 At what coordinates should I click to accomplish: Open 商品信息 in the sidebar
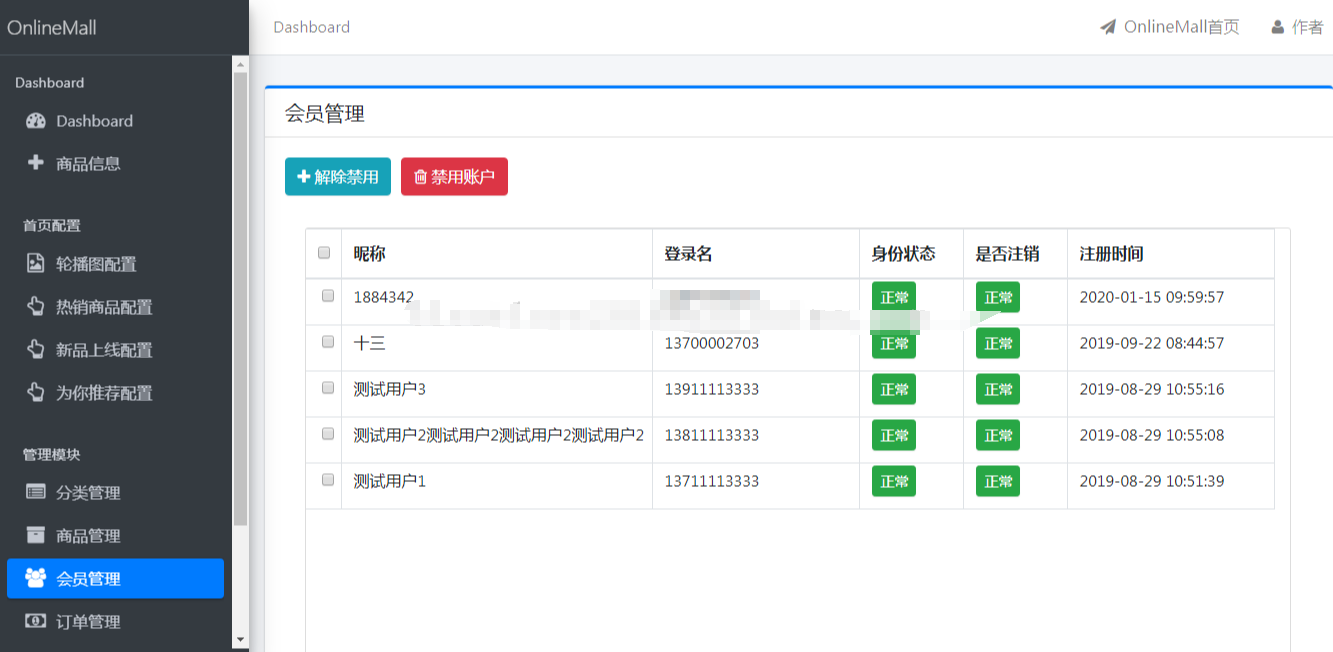click(115, 163)
